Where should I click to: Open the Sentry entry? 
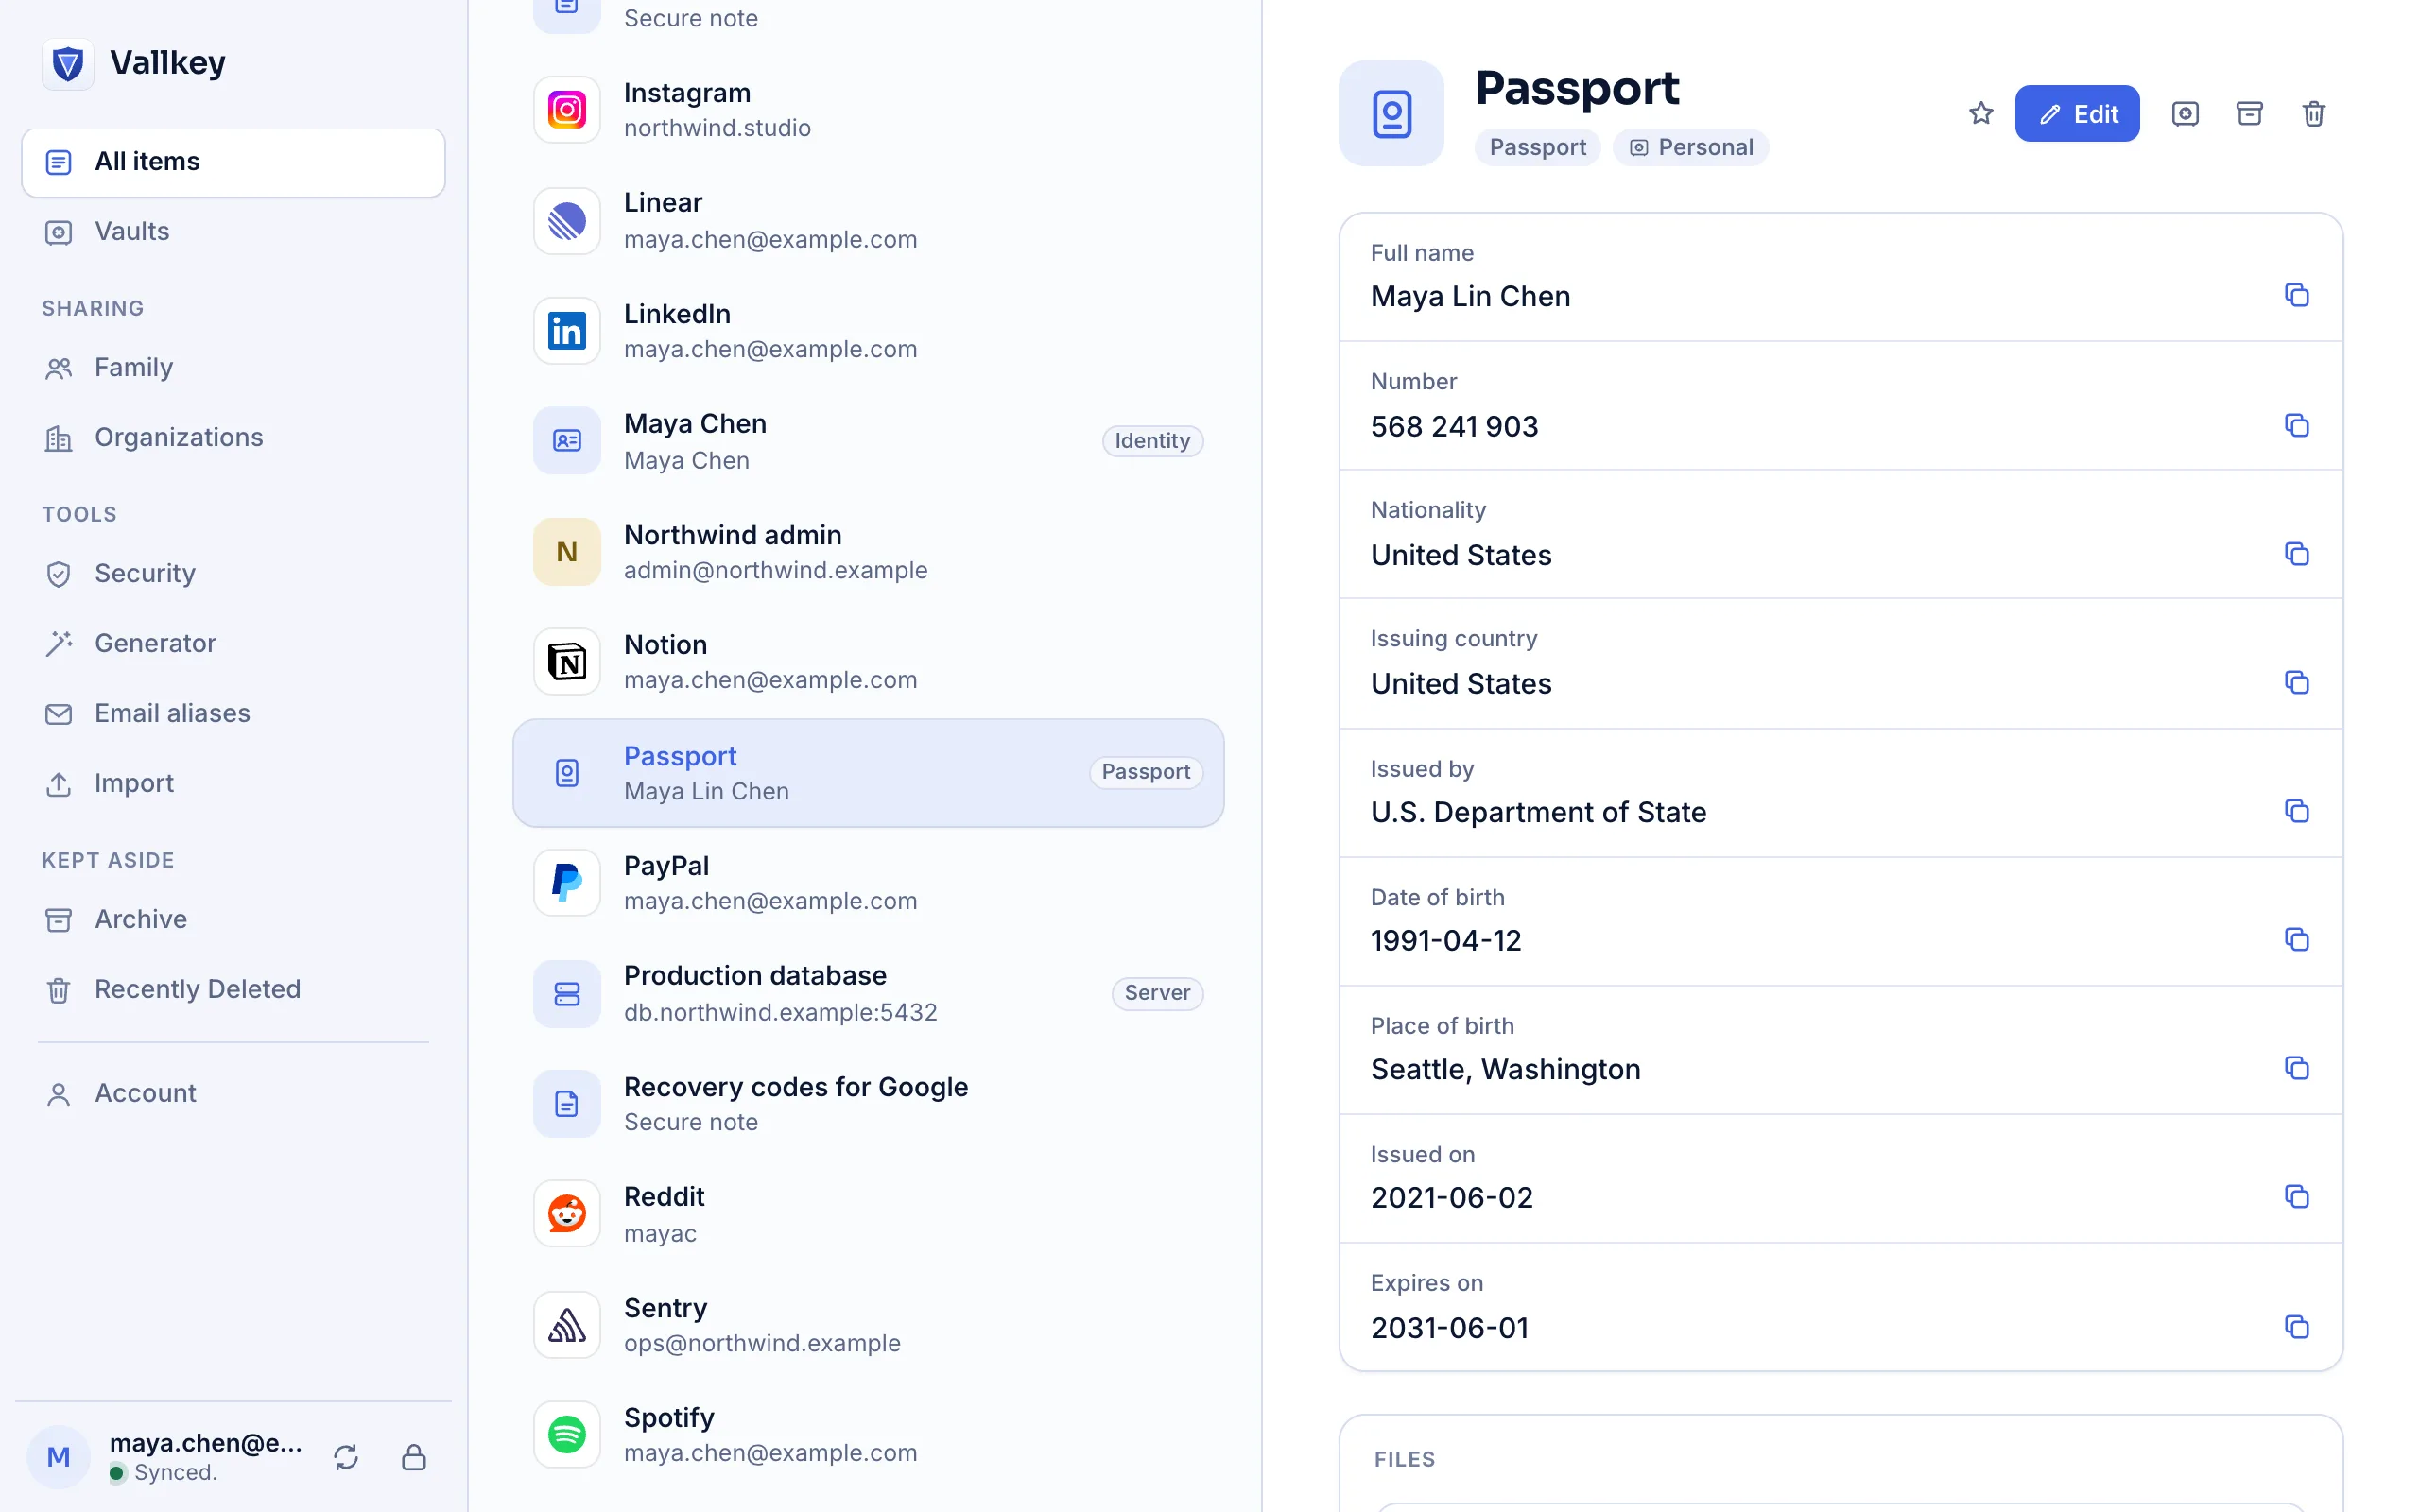(868, 1325)
